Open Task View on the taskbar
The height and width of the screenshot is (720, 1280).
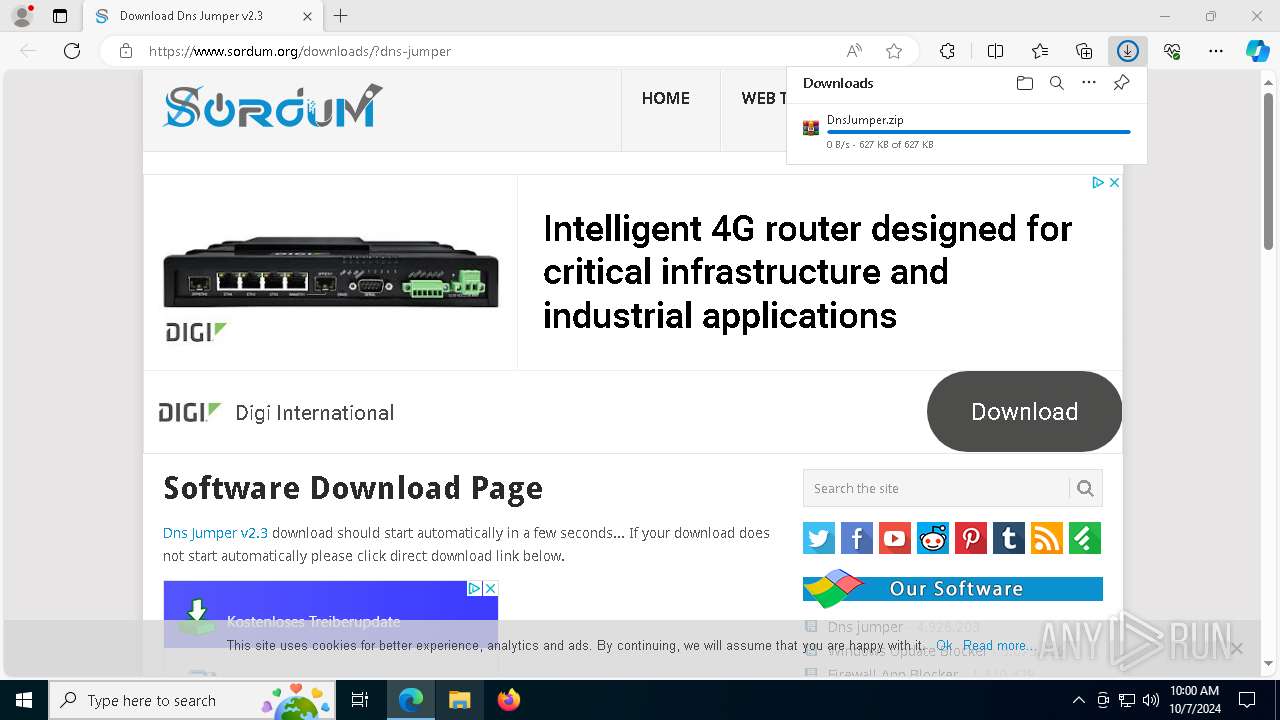pos(360,700)
